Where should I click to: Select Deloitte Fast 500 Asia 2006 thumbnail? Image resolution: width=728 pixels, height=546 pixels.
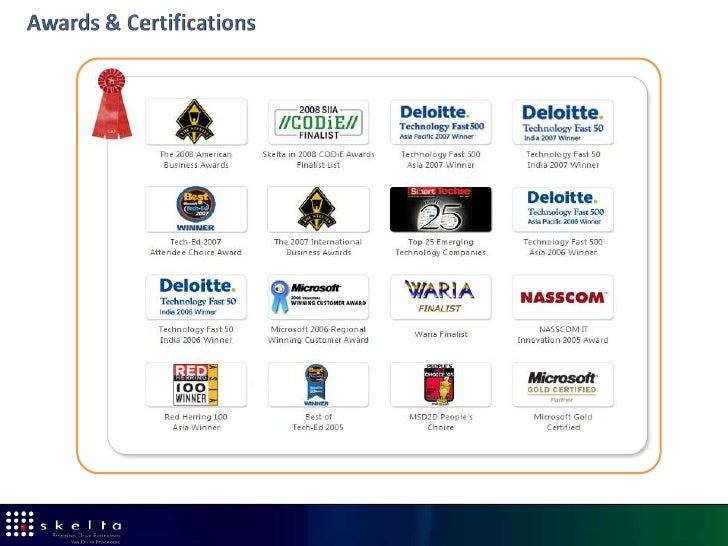[x=562, y=210]
